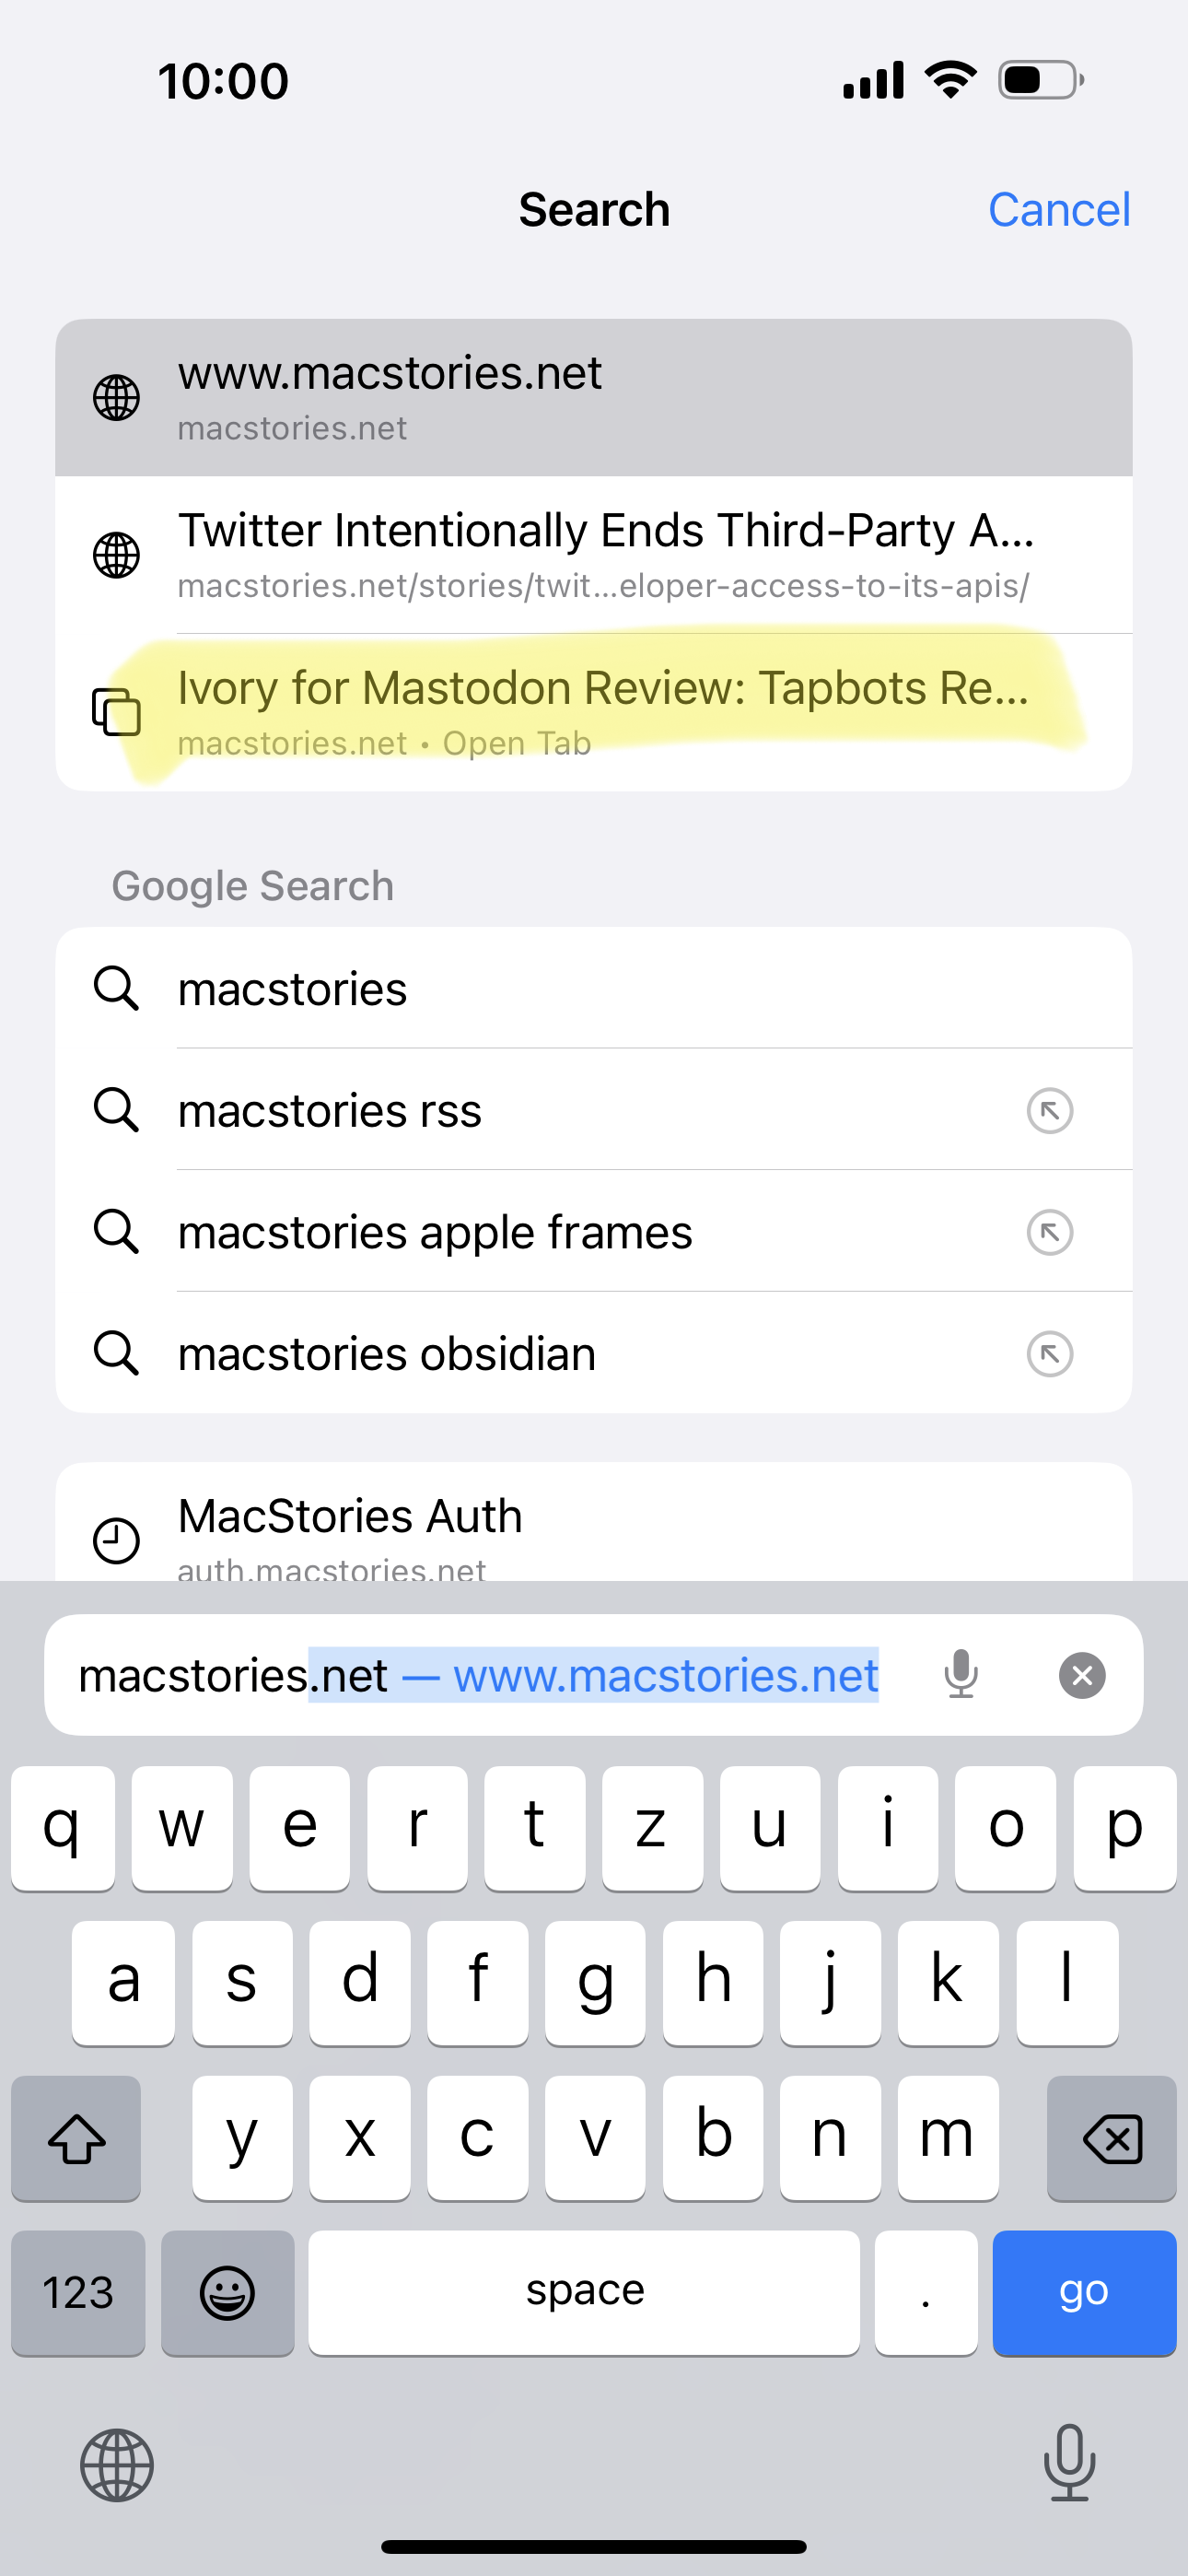Screen dimensions: 1188x2576
Task: Fill search with 'macstories obsidian' arrow
Action: [x=1050, y=1354]
